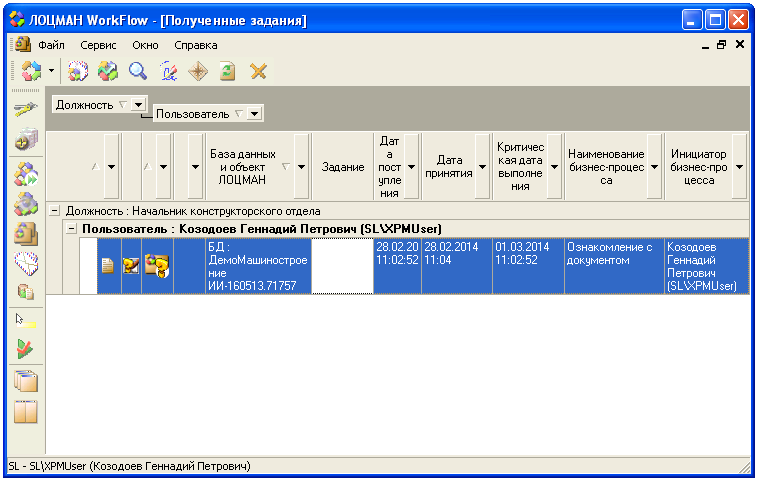This screenshot has height=483, width=759.
Task: Click the orange X delete toolbar icon
Action: [x=258, y=71]
